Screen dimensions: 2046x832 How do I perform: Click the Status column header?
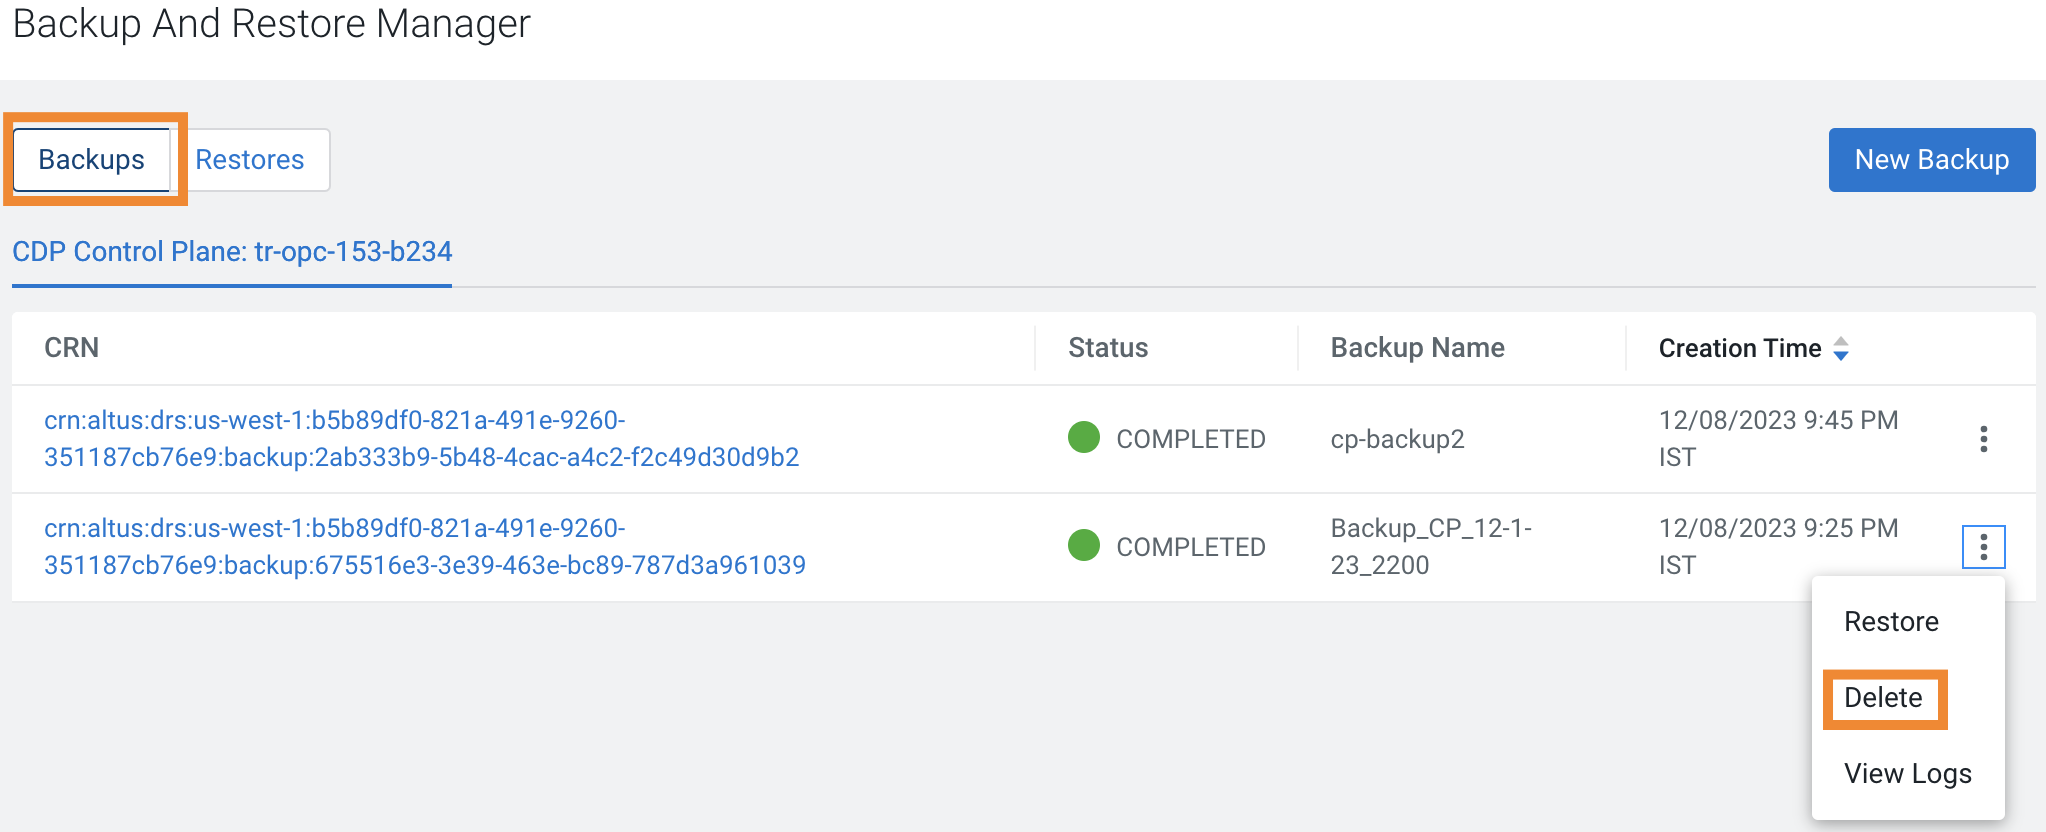[1108, 348]
